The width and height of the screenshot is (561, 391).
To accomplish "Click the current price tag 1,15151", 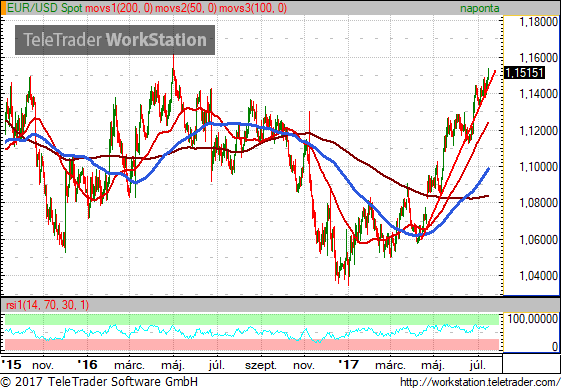I will point(524,73).
